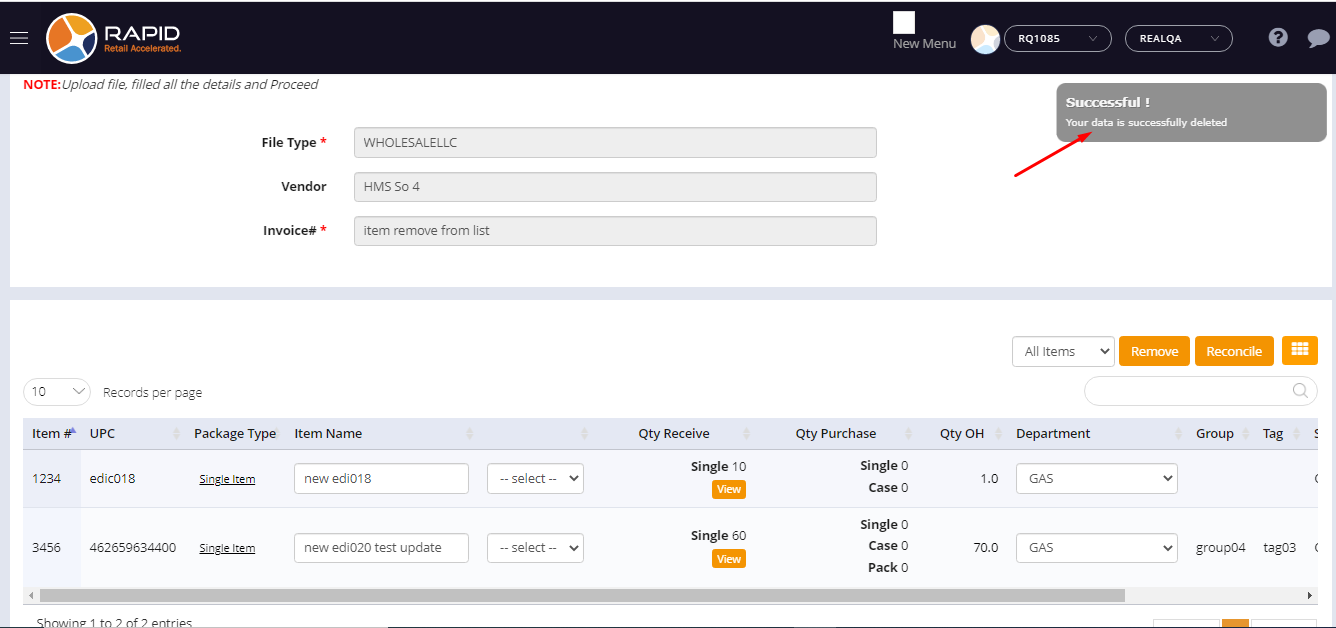Sort table by UPC column header
Screen dimensions: 1336x628
[x=103, y=434]
